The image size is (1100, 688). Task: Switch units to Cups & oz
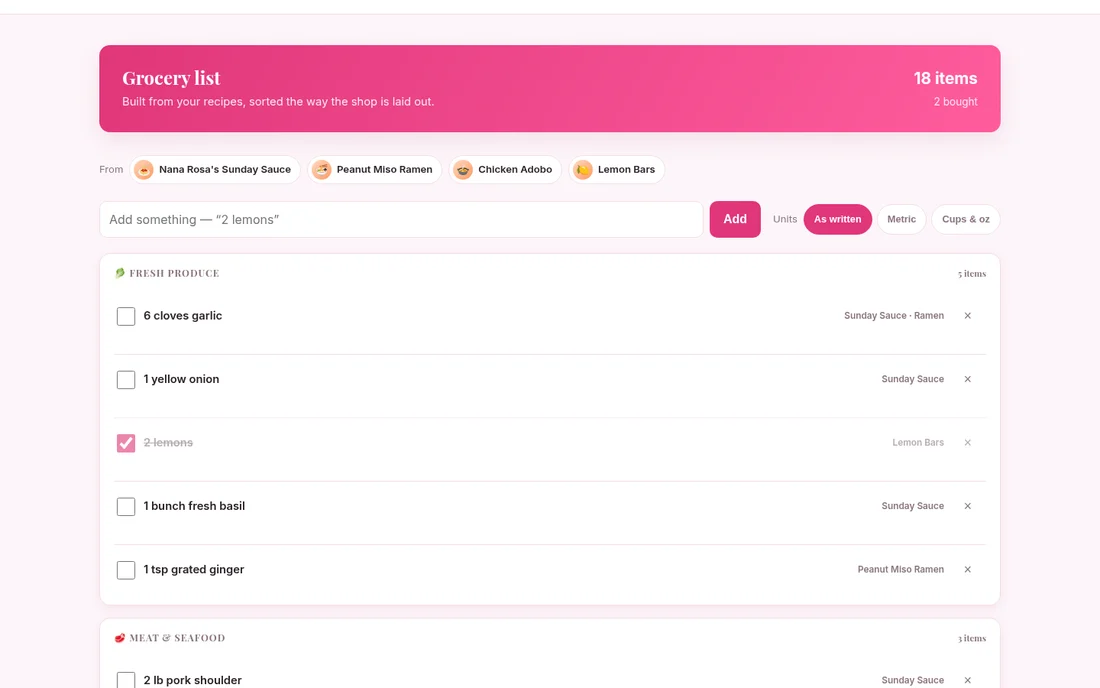click(966, 220)
